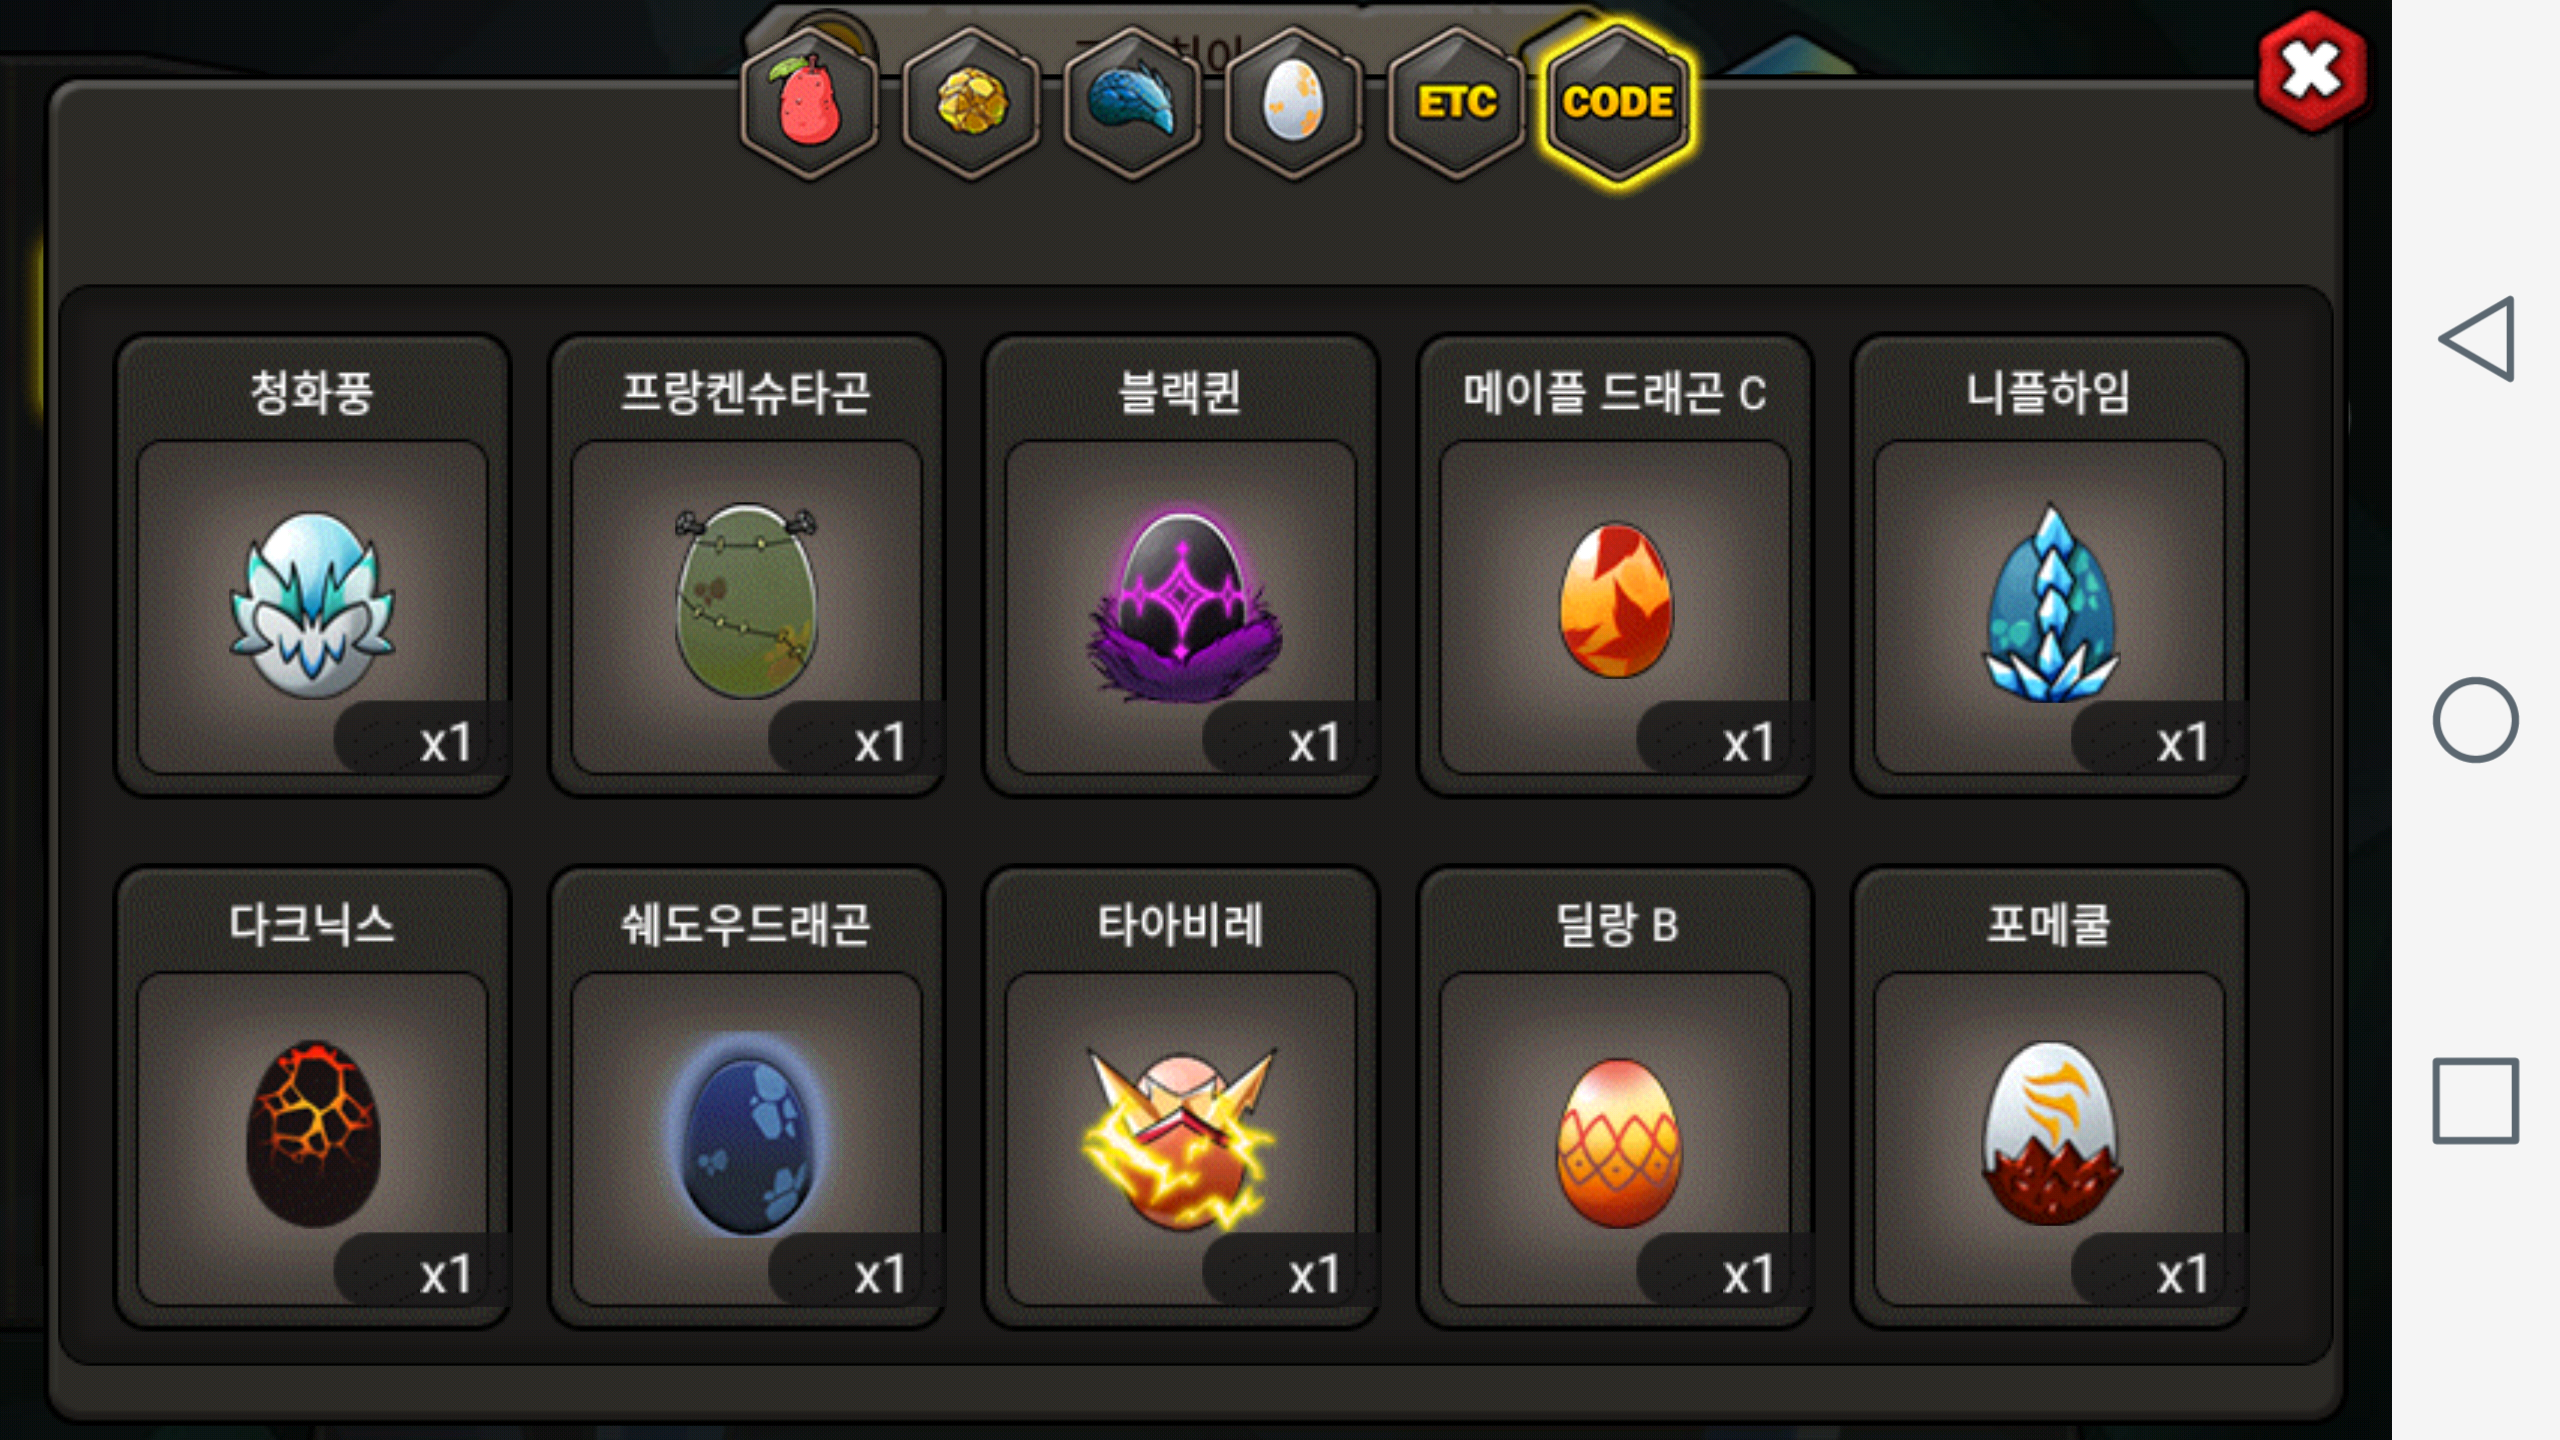Select the 딜랑 B orange patterned egg
Viewport: 2560px width, 1440px height.
[1615, 1097]
